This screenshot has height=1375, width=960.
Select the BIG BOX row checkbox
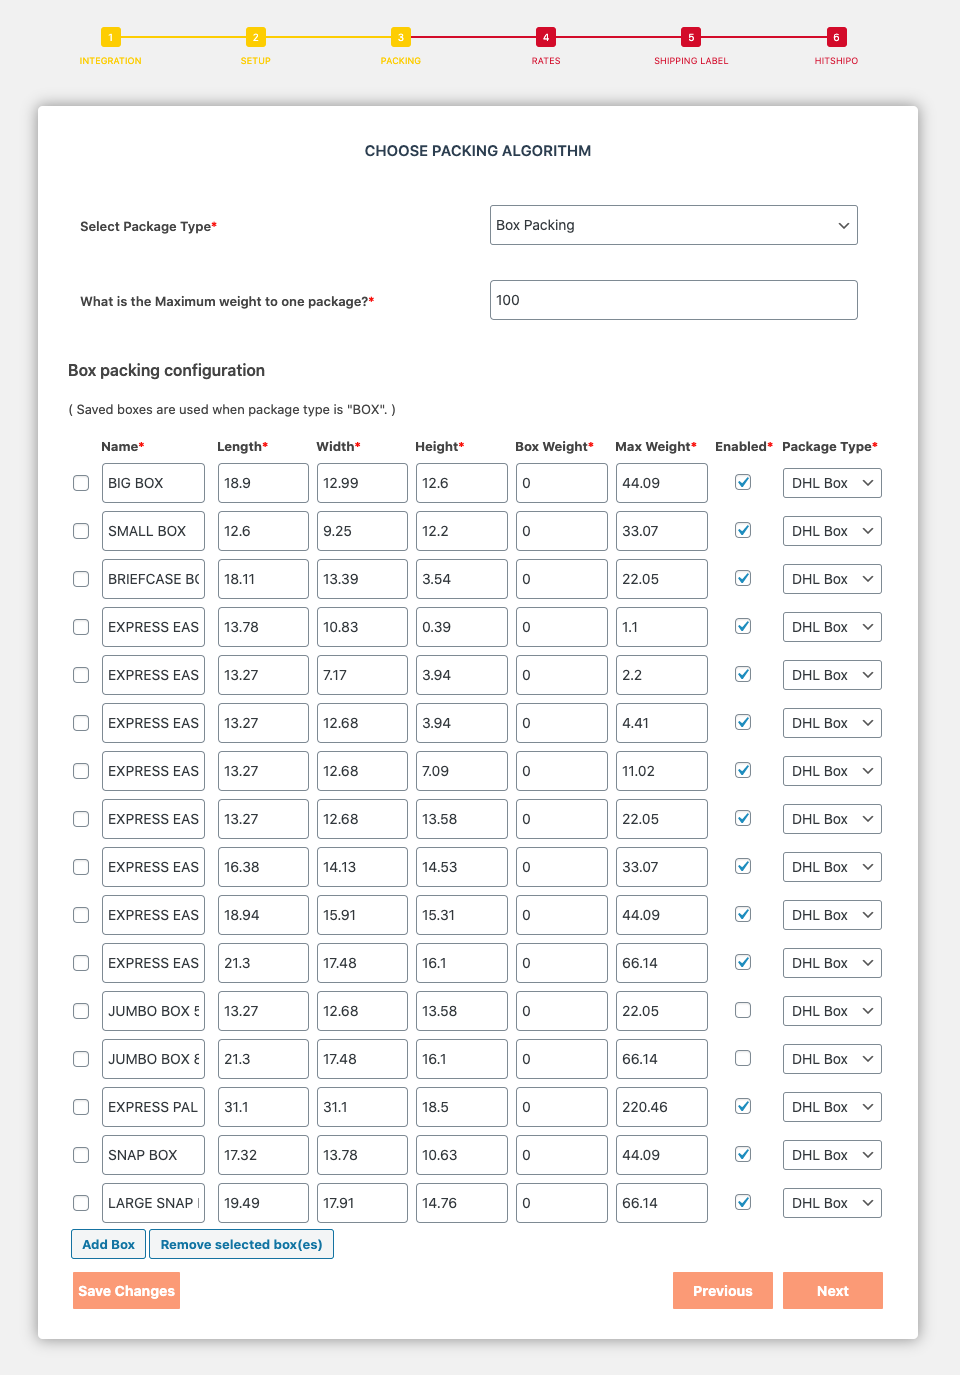(81, 483)
